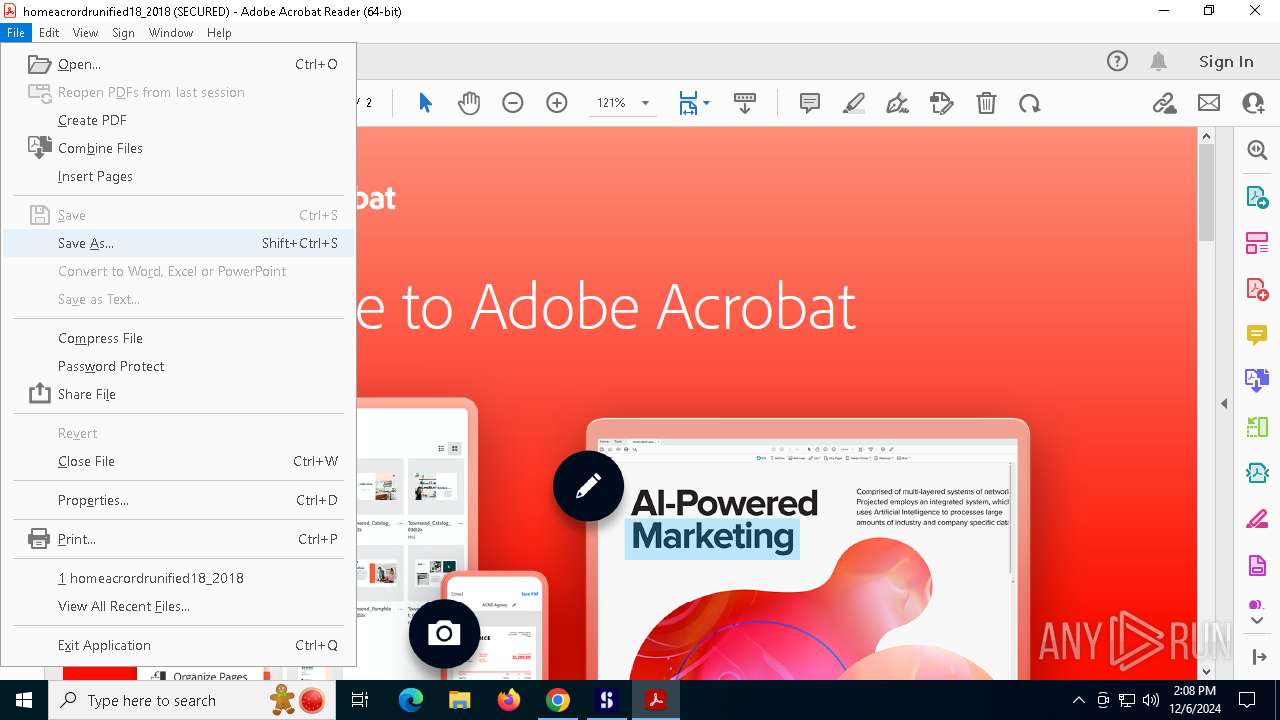The width and height of the screenshot is (1280, 720).
Task: Open the View menu
Action: click(x=85, y=32)
